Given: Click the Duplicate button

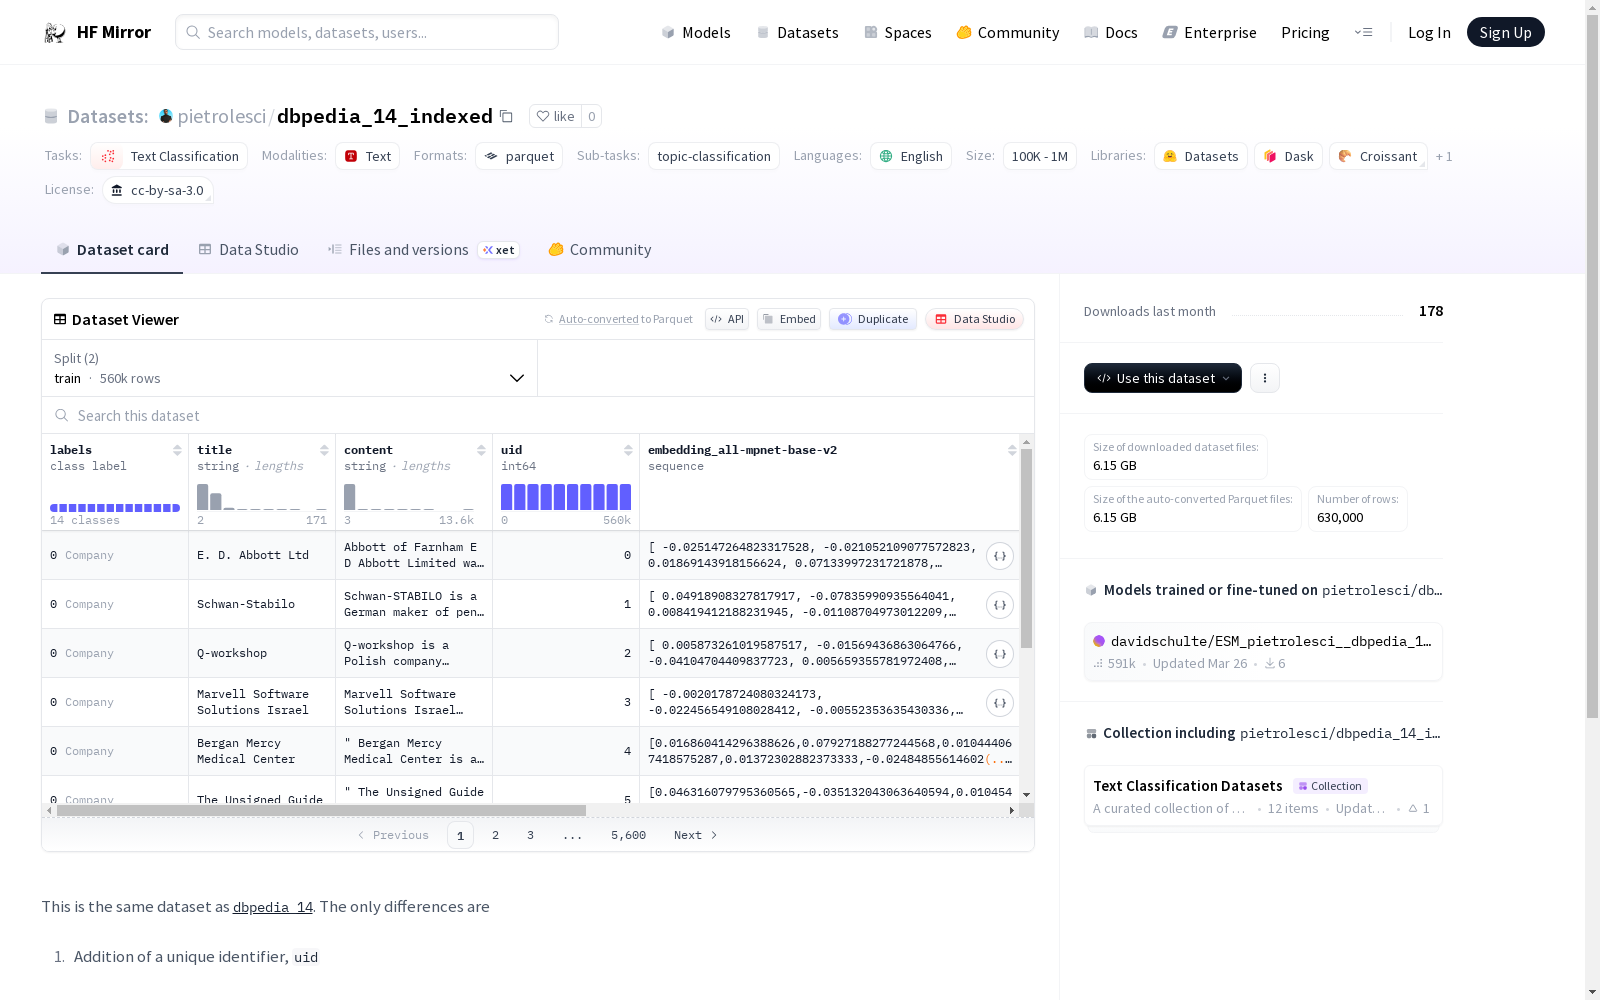Looking at the screenshot, I should tap(873, 320).
